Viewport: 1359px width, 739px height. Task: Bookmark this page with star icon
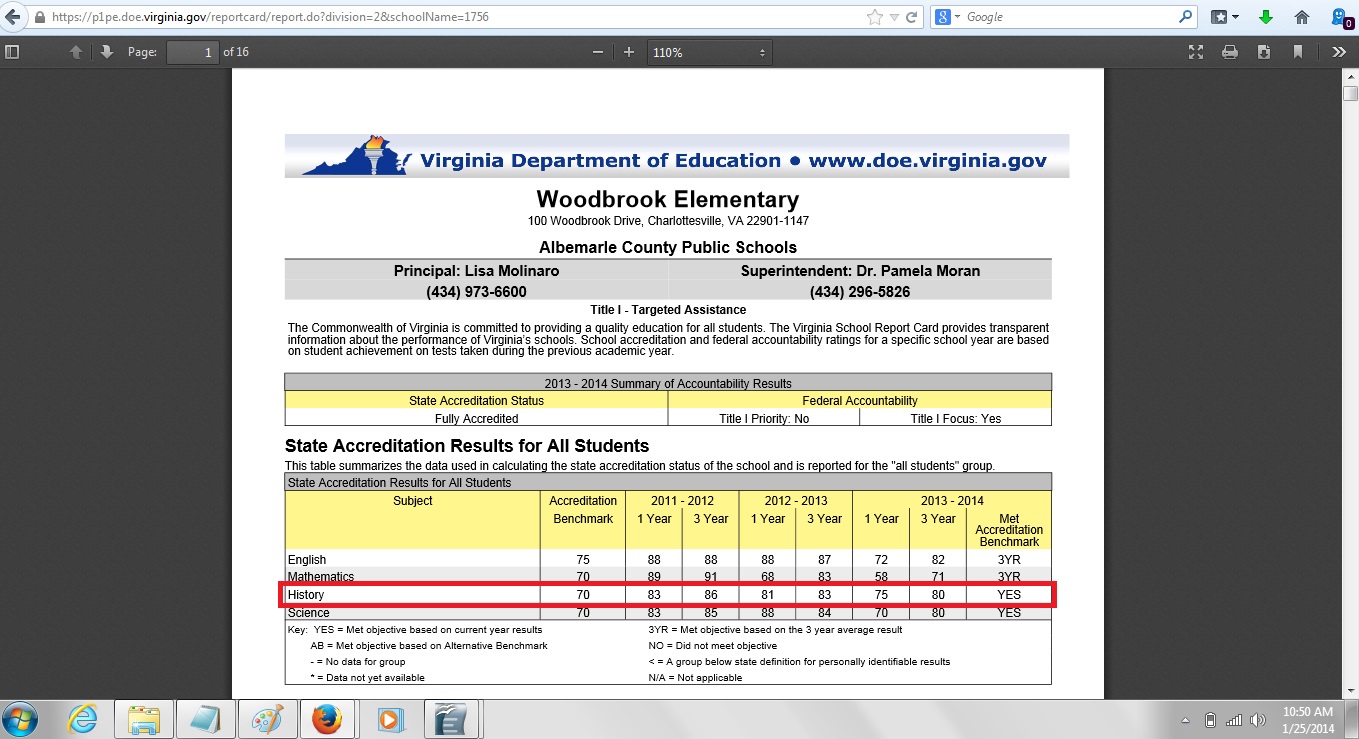[875, 17]
